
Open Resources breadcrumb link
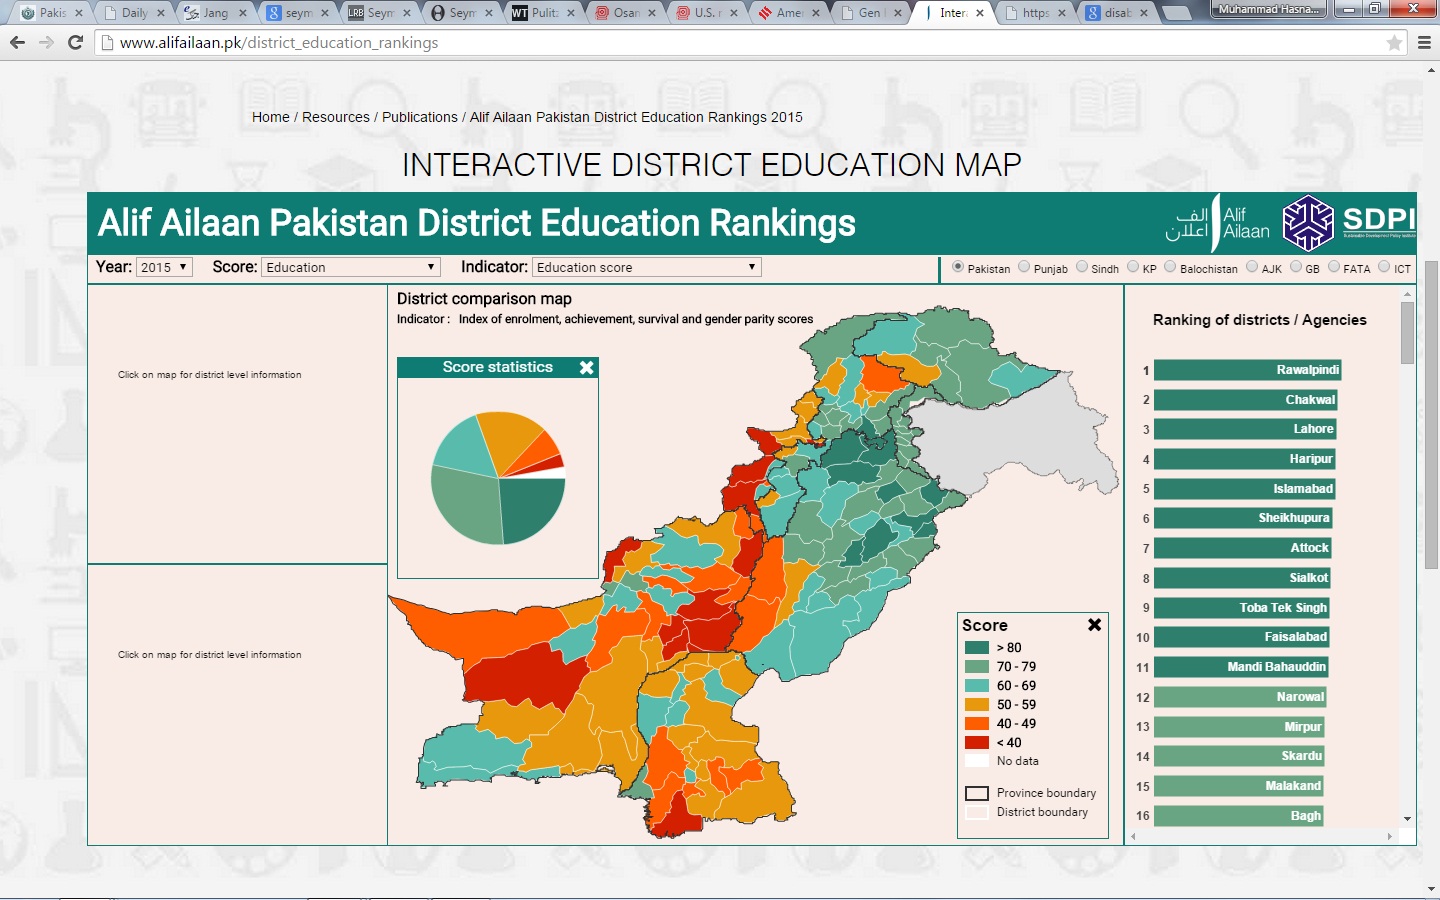[x=336, y=117]
